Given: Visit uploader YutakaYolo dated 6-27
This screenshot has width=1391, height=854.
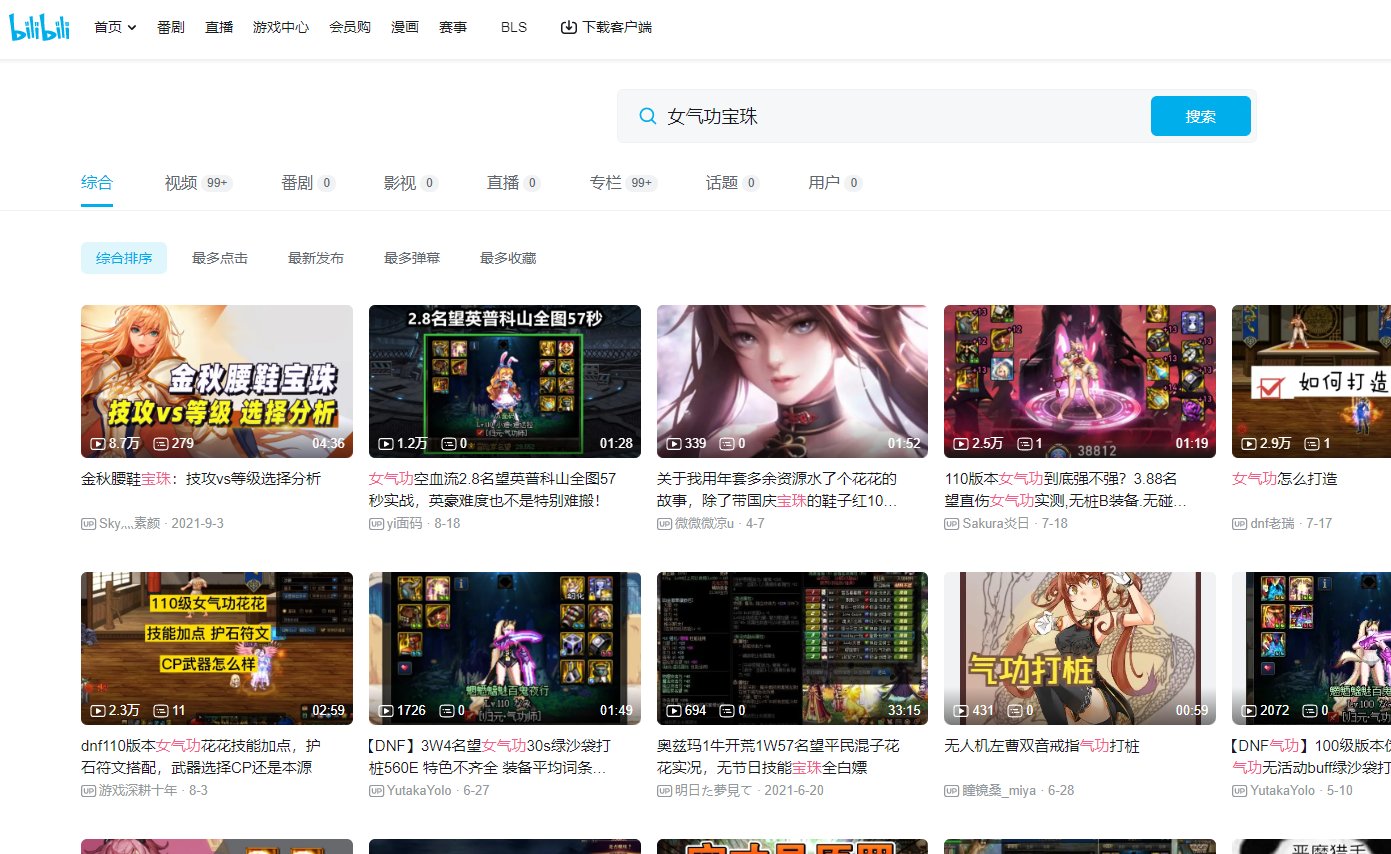Looking at the screenshot, I should (x=420, y=790).
